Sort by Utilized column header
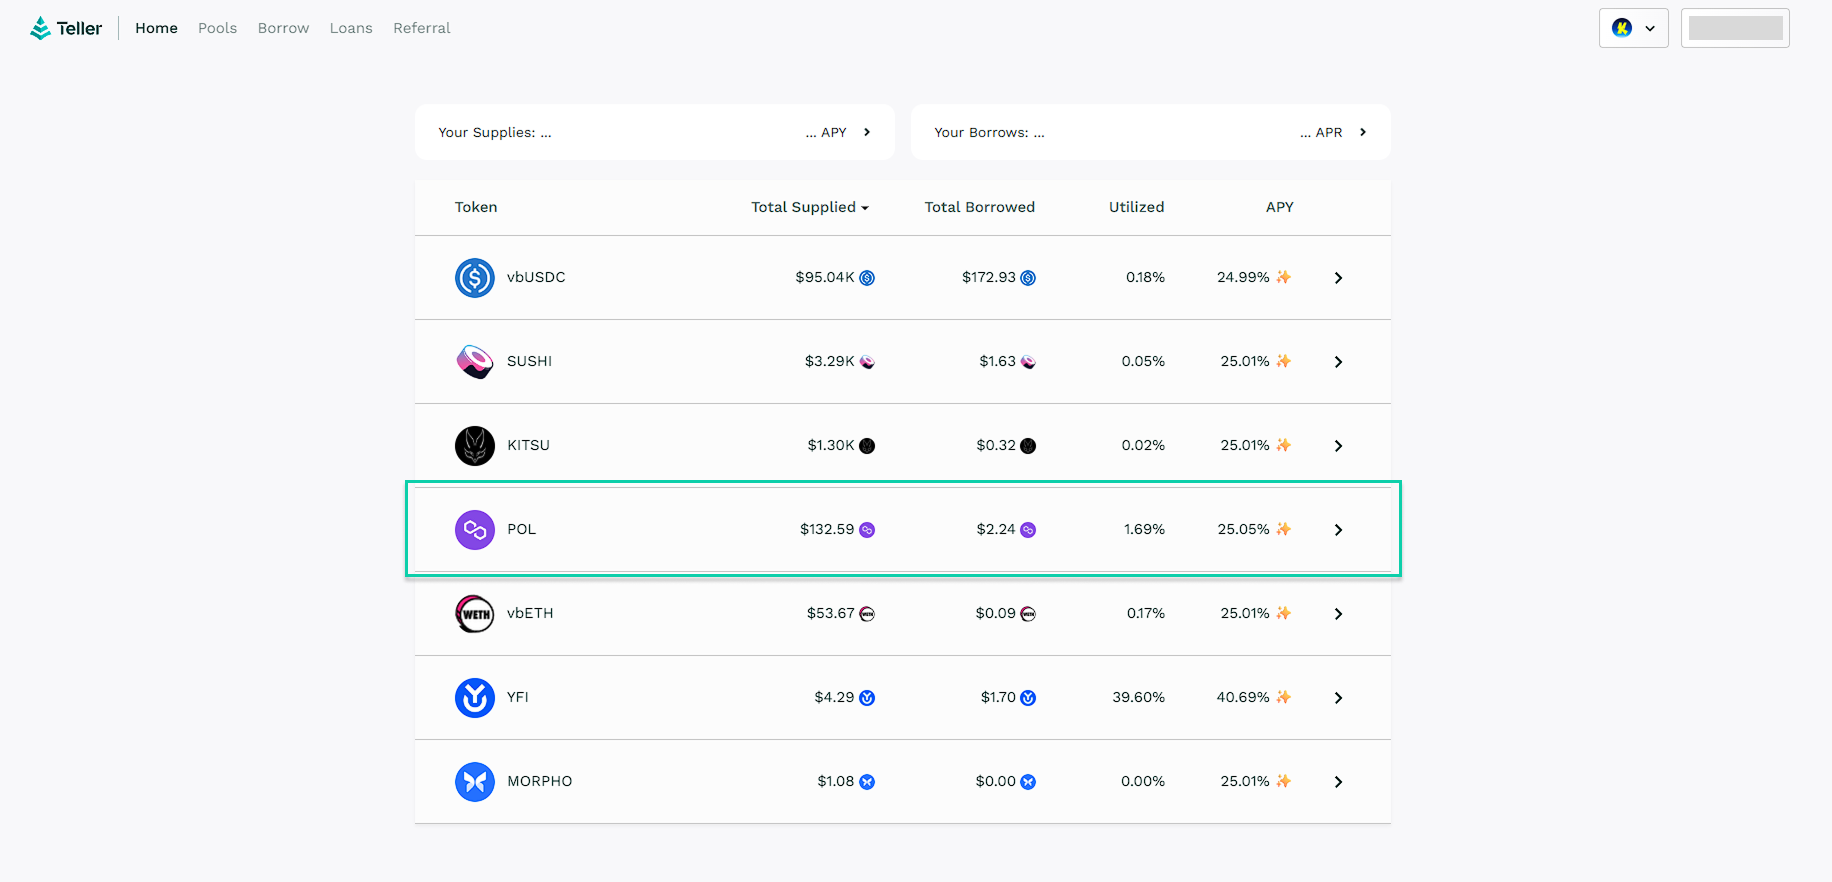The width and height of the screenshot is (1832, 882). [x=1137, y=207]
